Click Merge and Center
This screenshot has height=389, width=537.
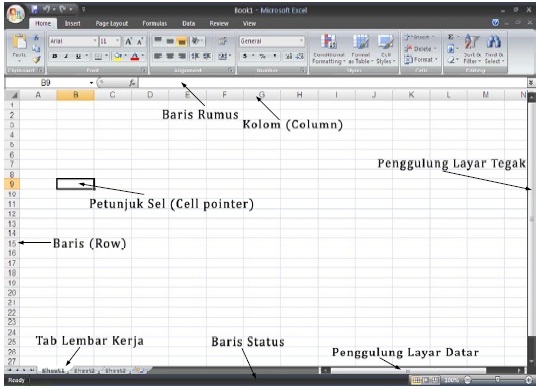tap(223, 56)
